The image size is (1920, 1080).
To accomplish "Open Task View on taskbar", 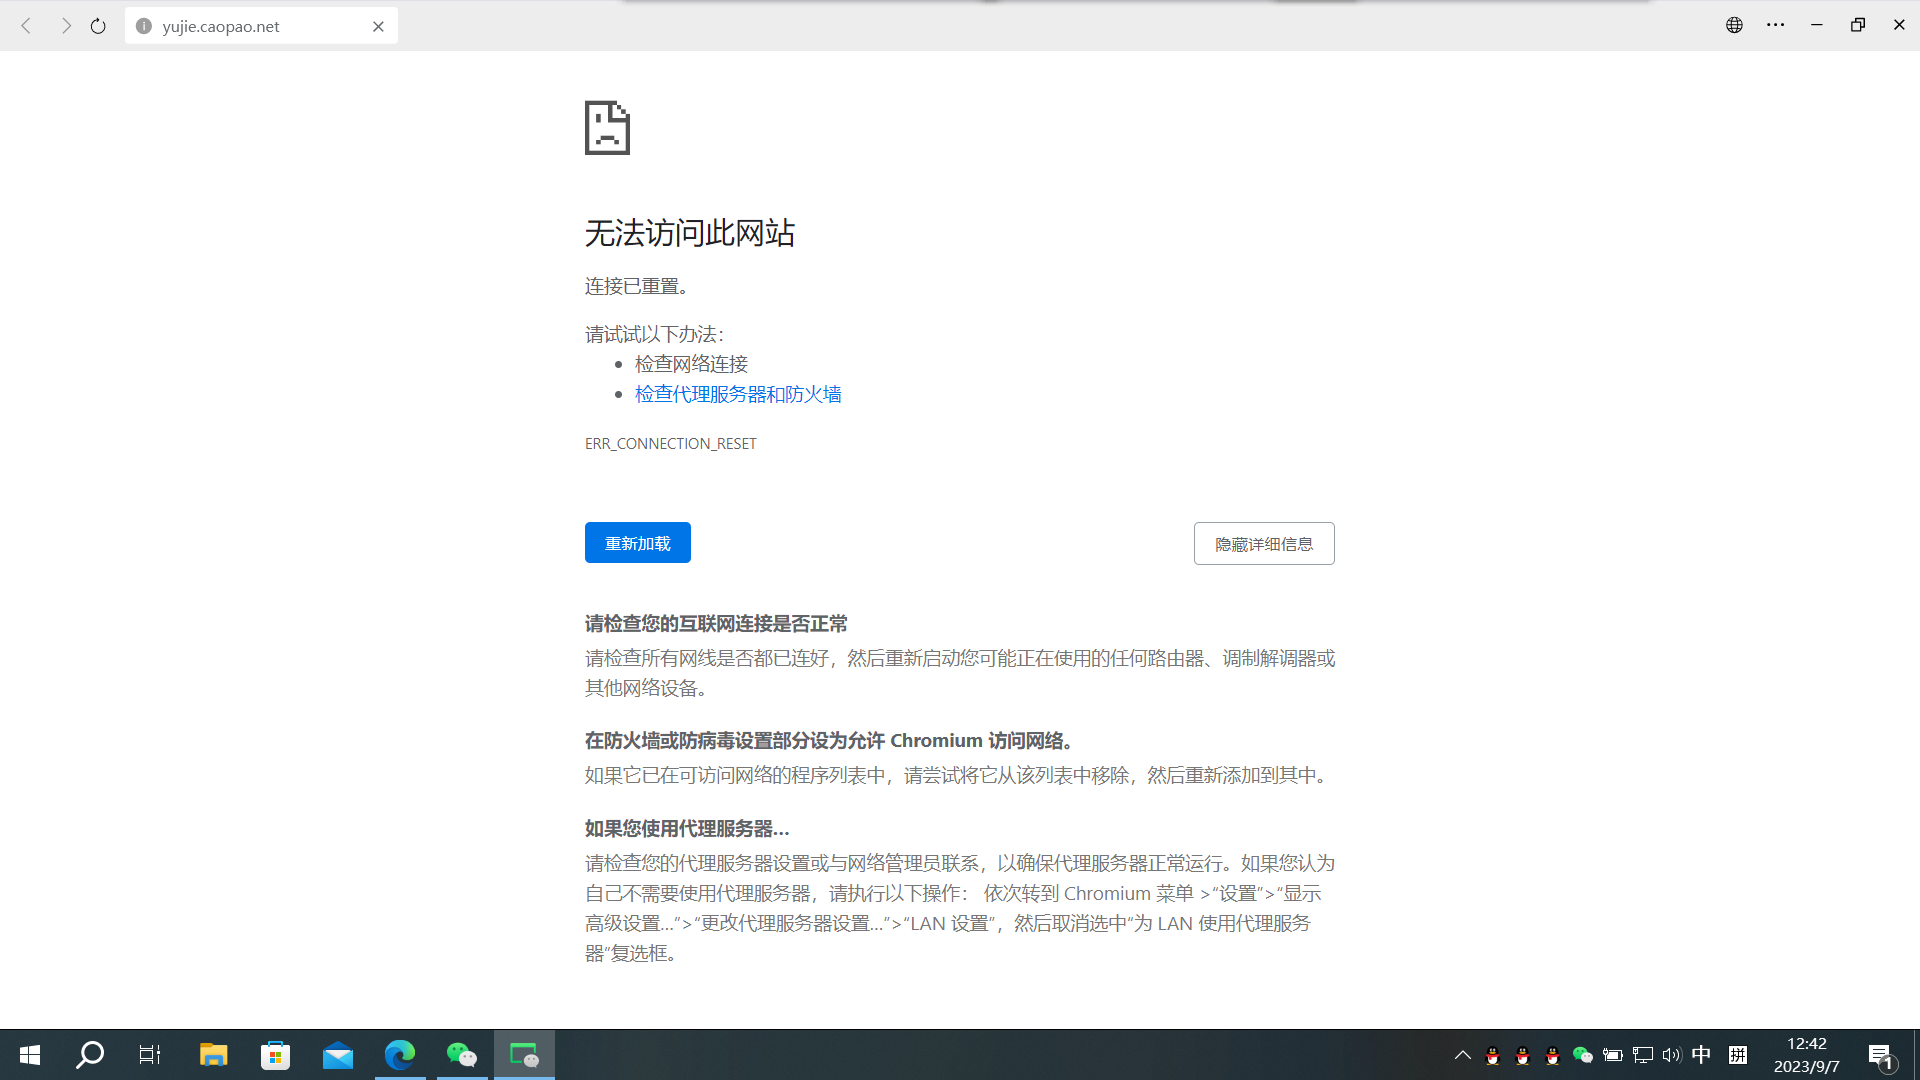I will coord(150,1054).
